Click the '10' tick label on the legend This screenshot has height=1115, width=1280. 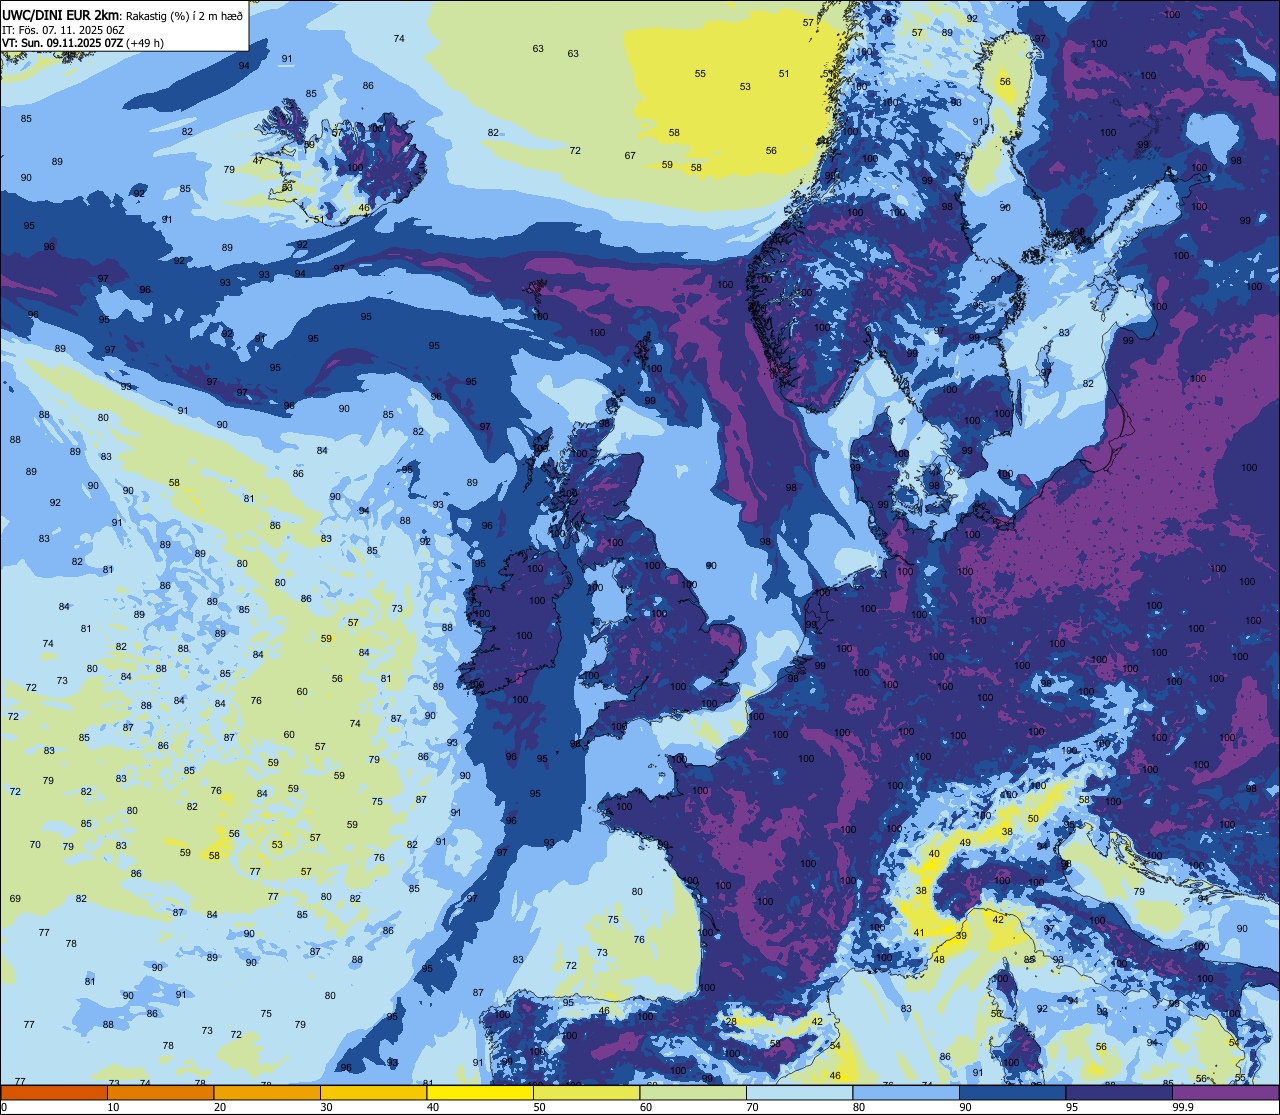pos(113,1107)
